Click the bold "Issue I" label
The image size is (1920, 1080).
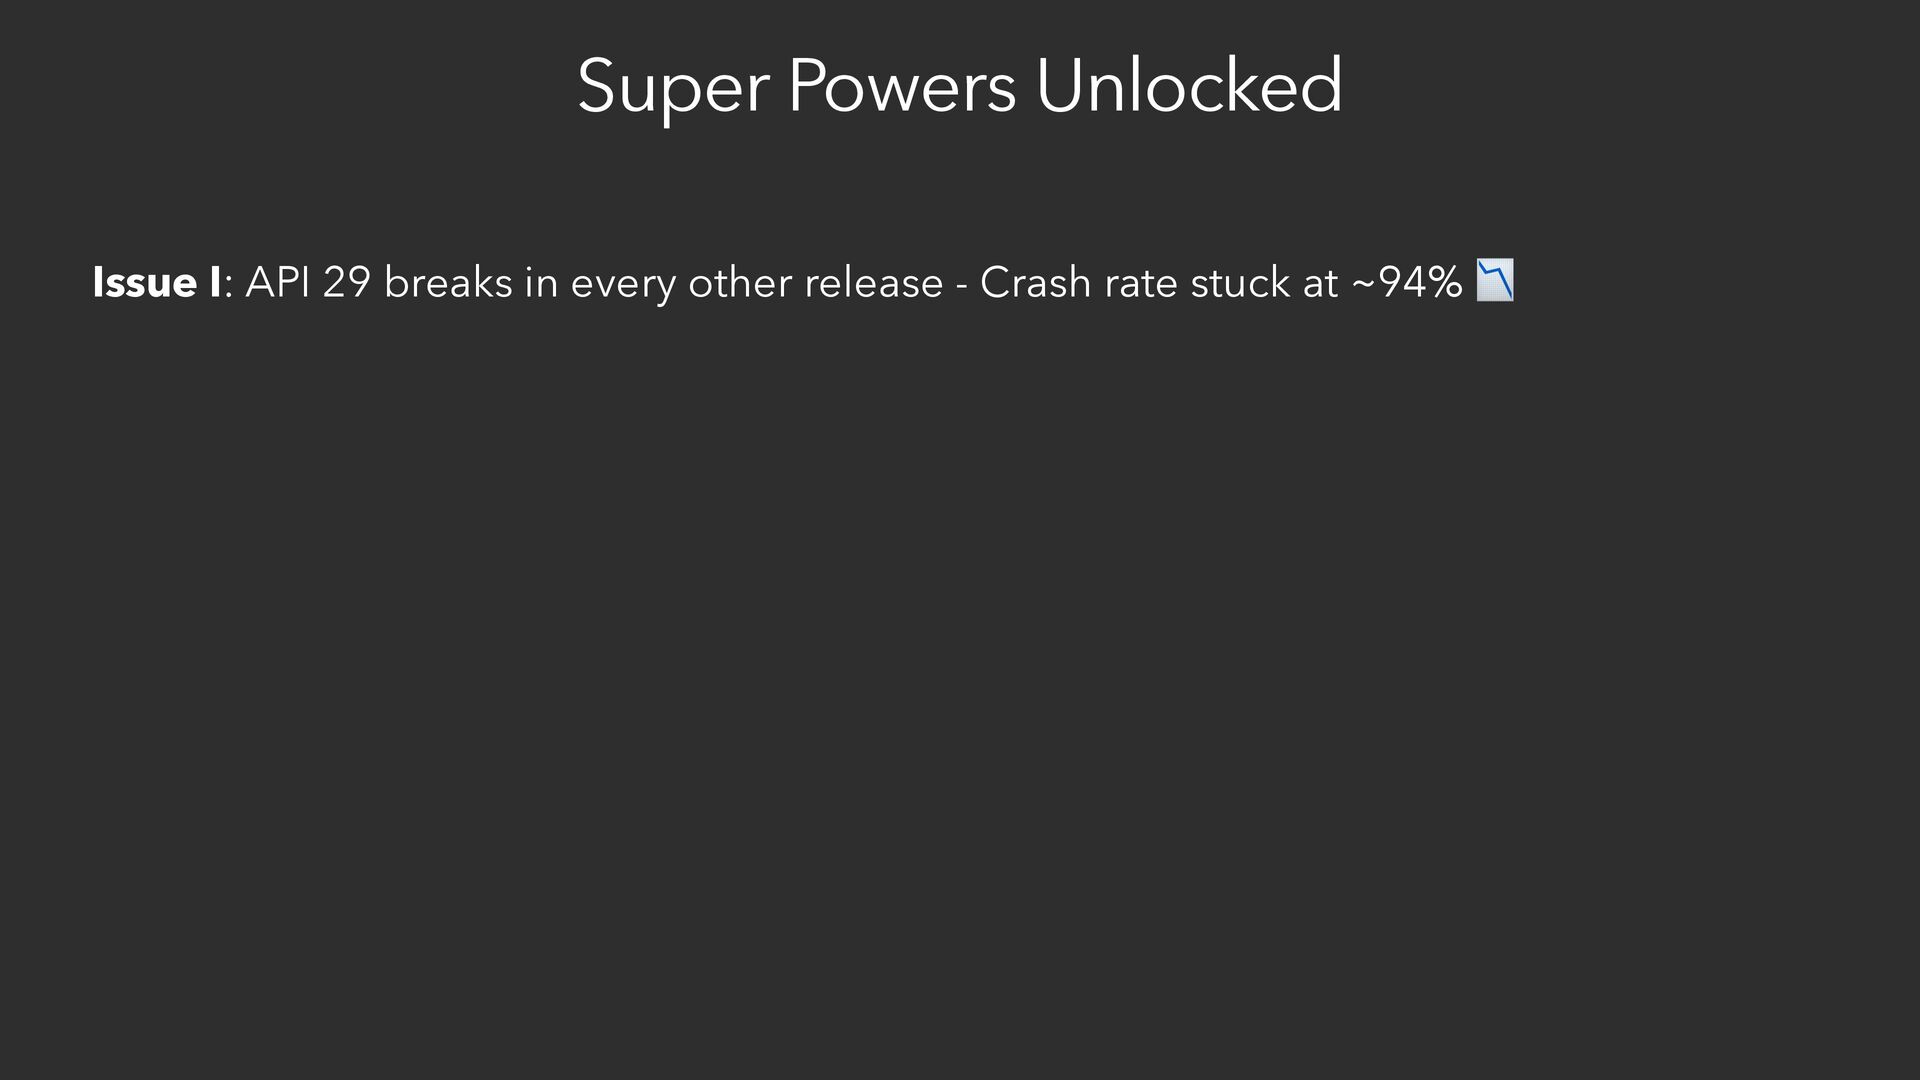click(x=156, y=283)
